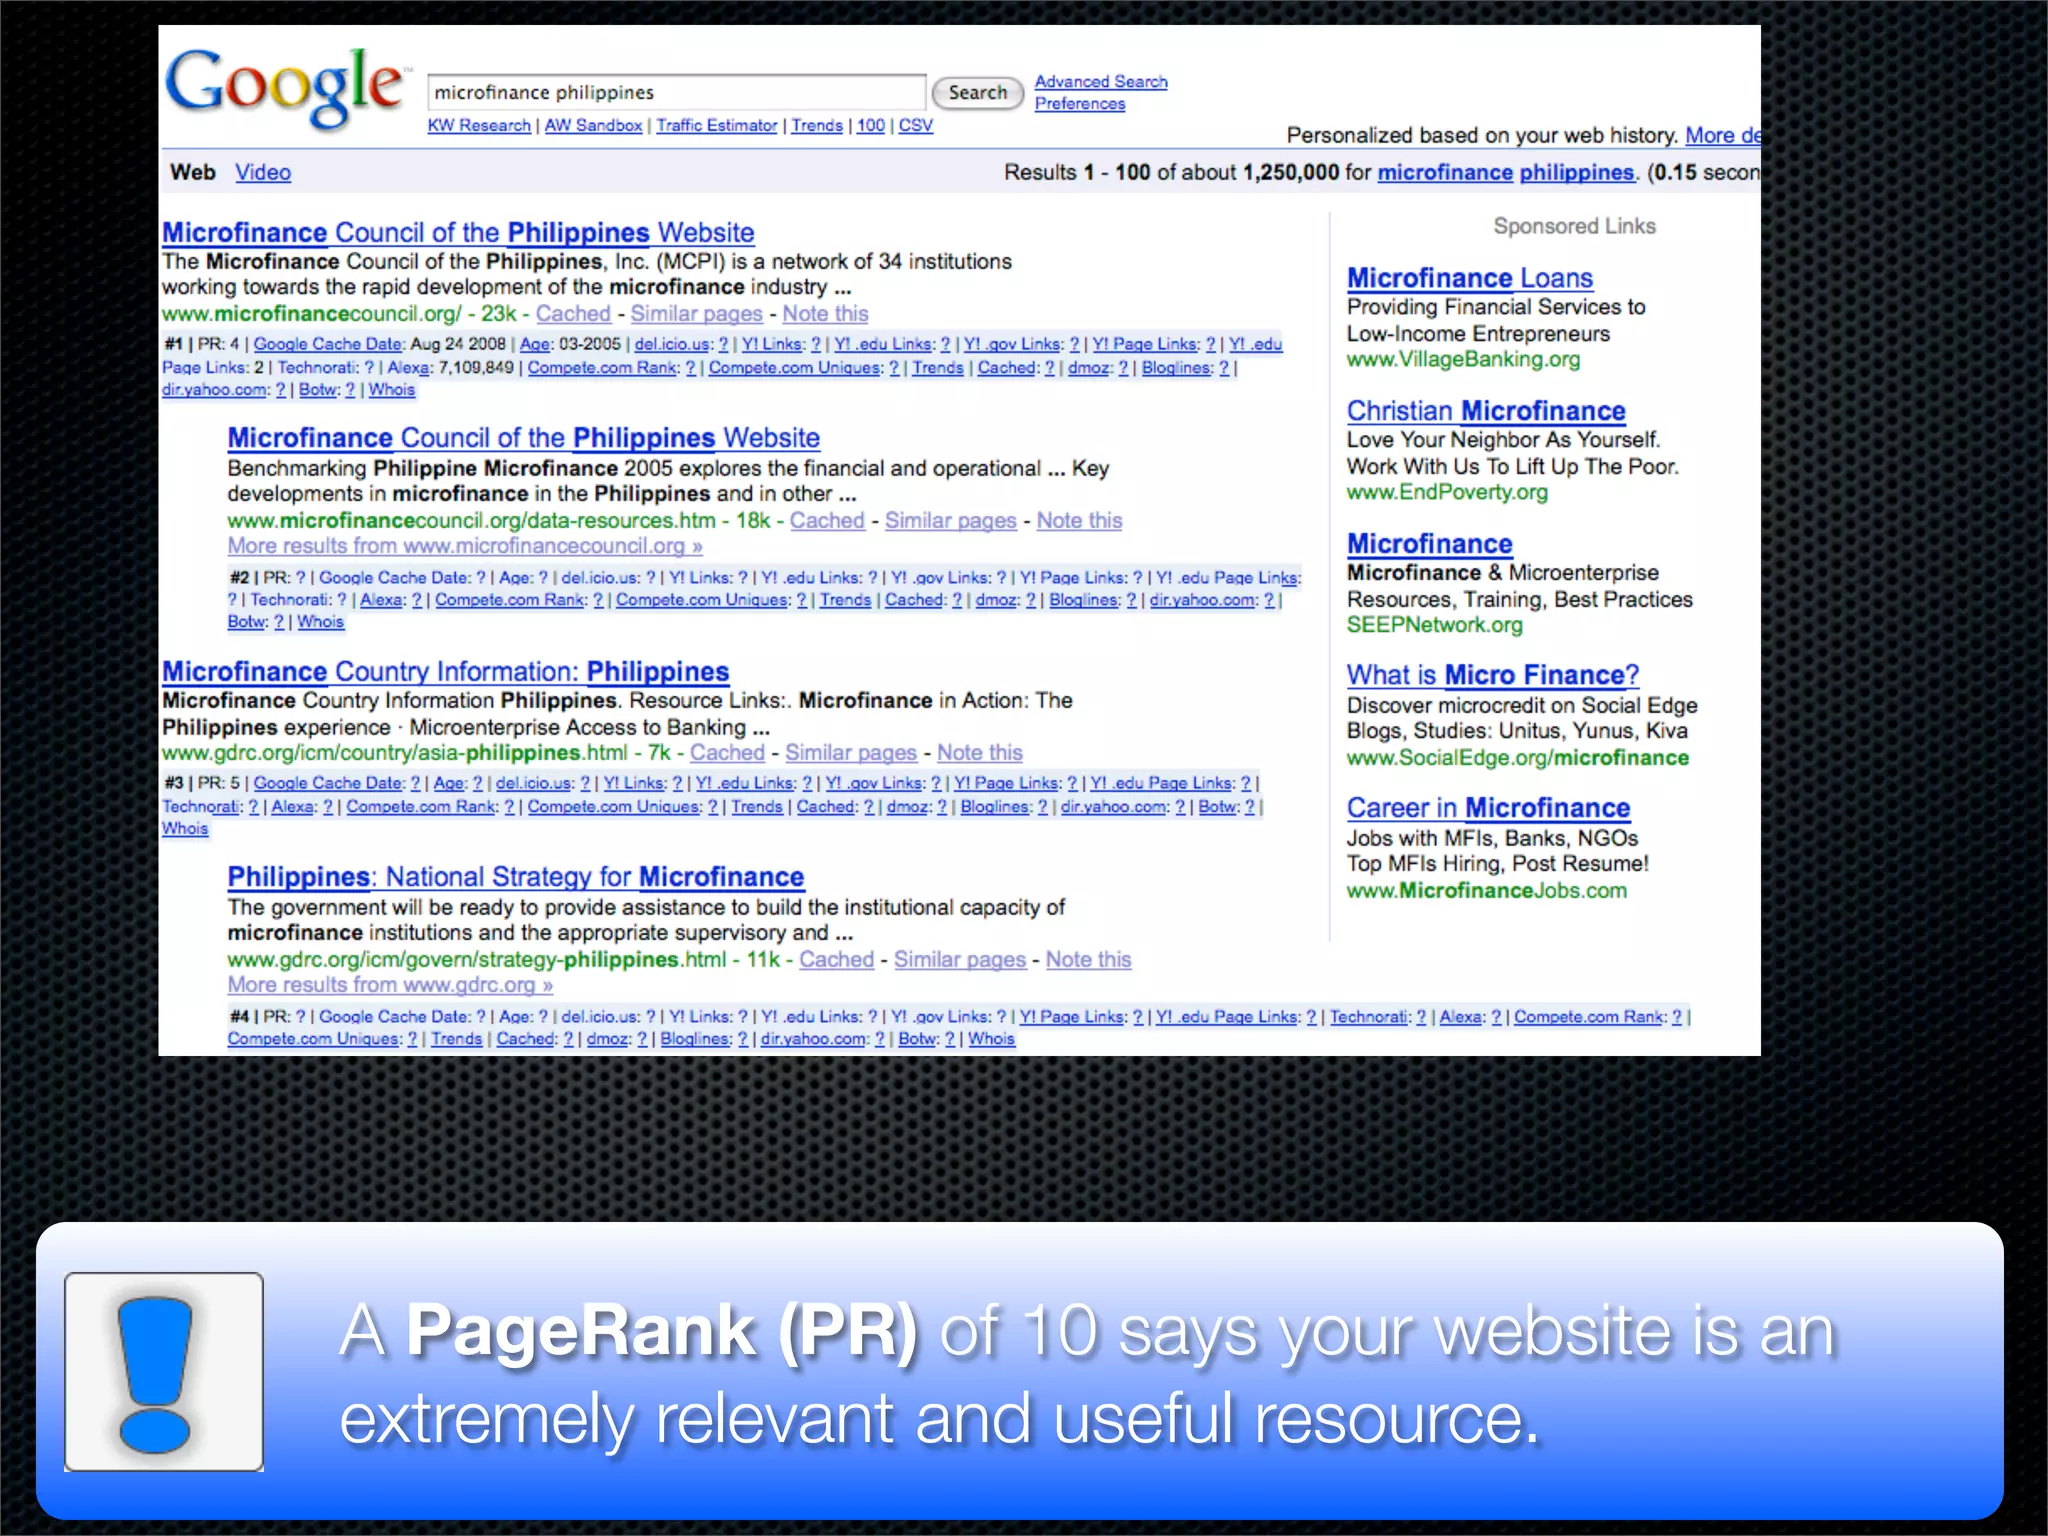Click Whois link in #1 stats
Image resolution: width=2048 pixels, height=1536 pixels.
[392, 390]
